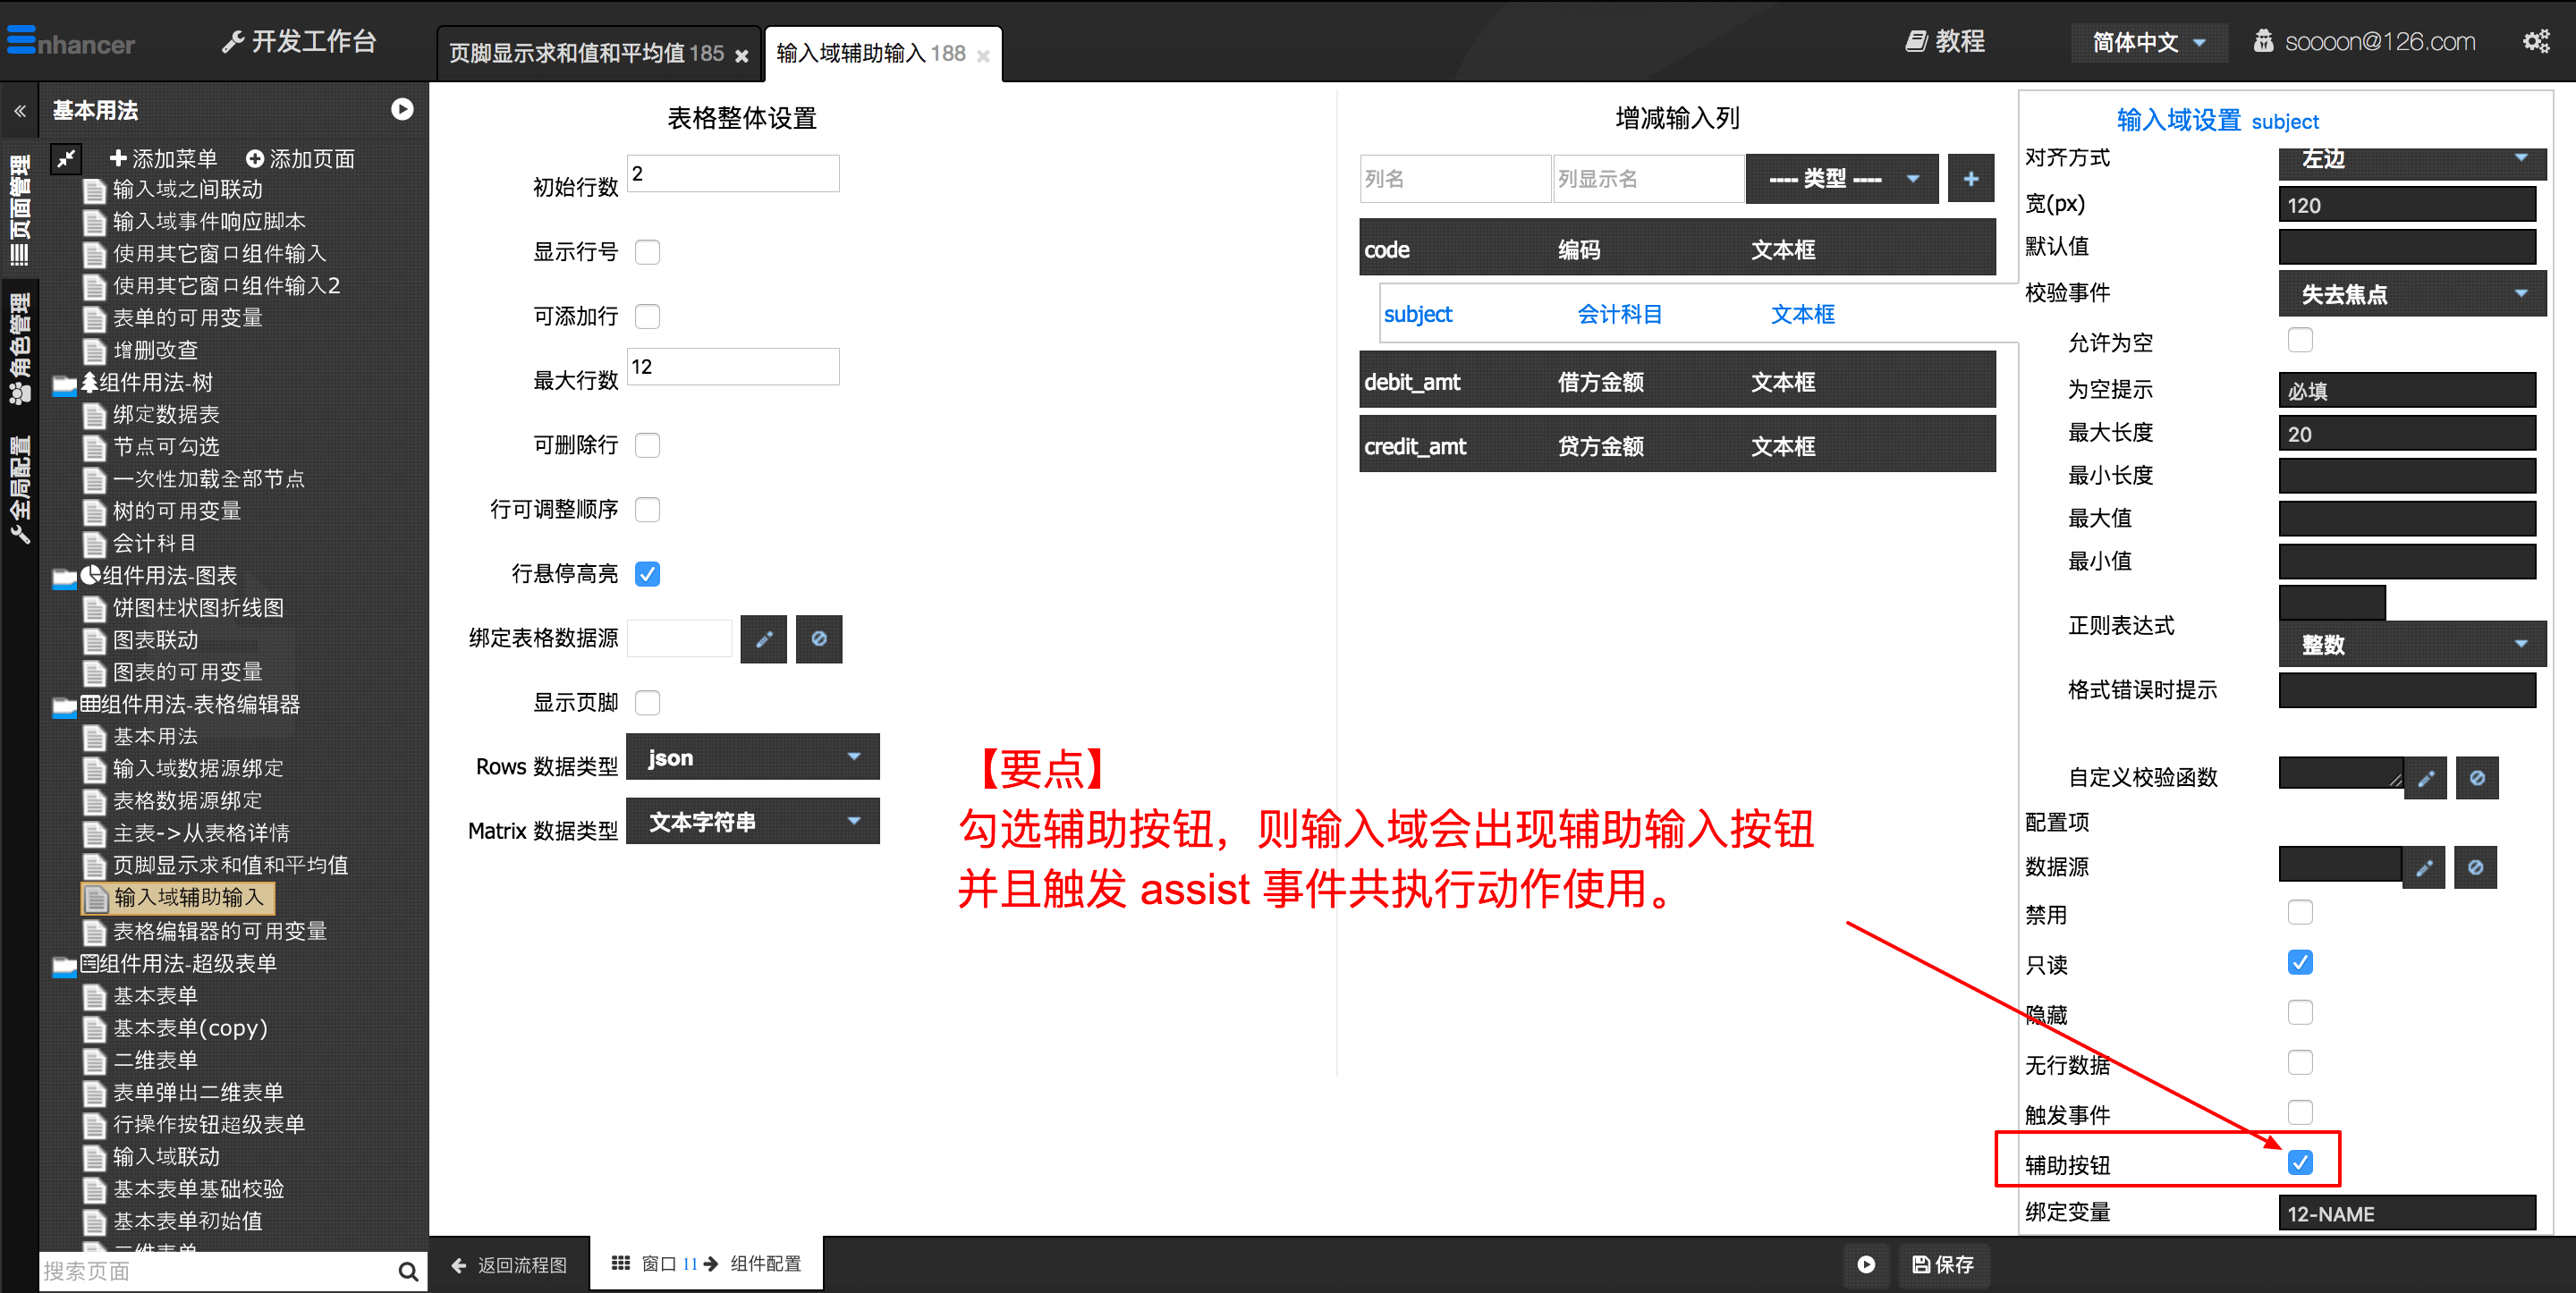
Task: Open 表格数据源绑定 page in the sidebar tree
Action: click(187, 800)
